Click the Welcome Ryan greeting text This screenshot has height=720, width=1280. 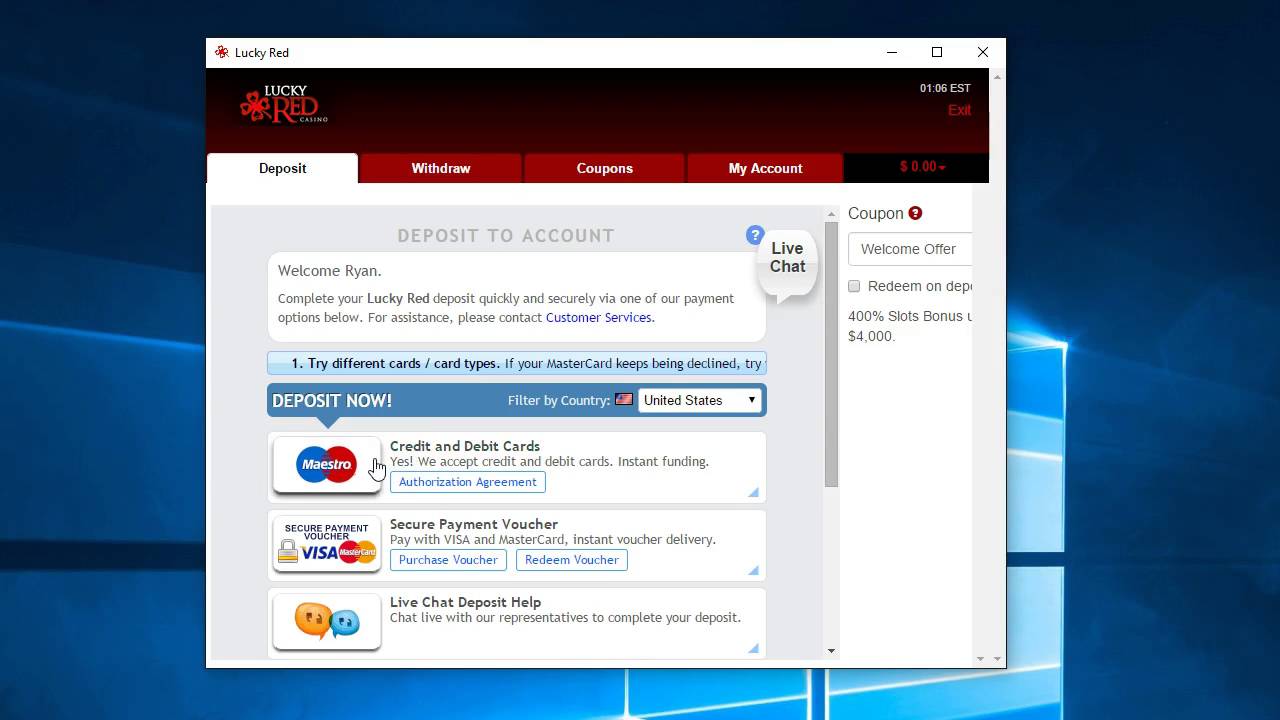tap(330, 271)
